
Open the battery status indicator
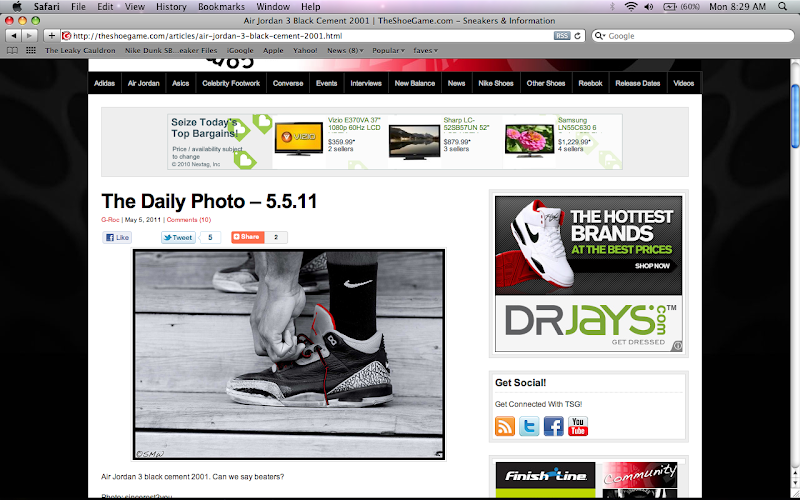pyautogui.click(x=681, y=7)
